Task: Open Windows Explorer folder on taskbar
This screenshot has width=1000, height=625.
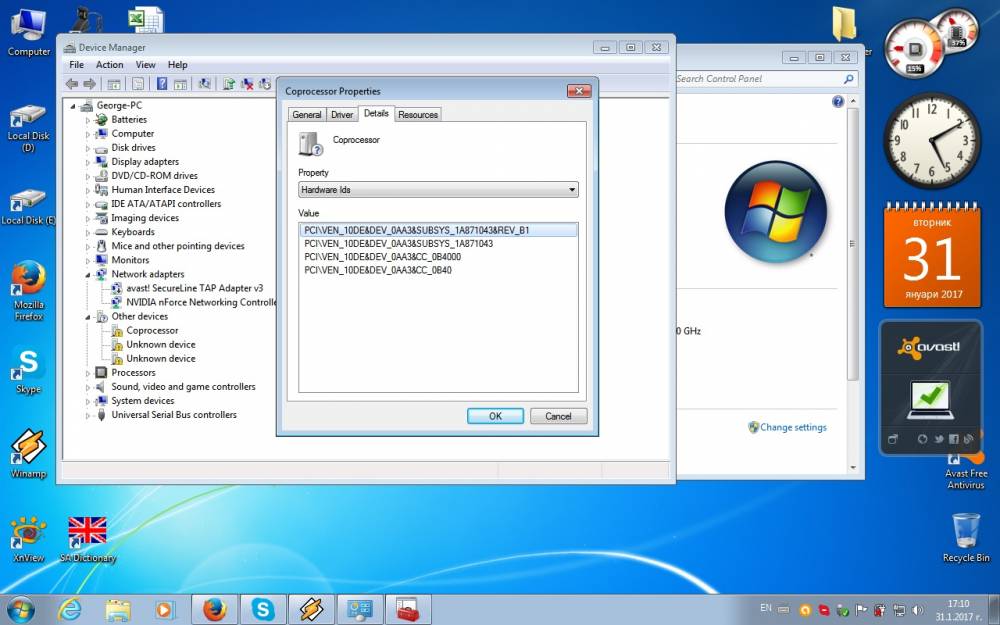Action: coord(118,610)
